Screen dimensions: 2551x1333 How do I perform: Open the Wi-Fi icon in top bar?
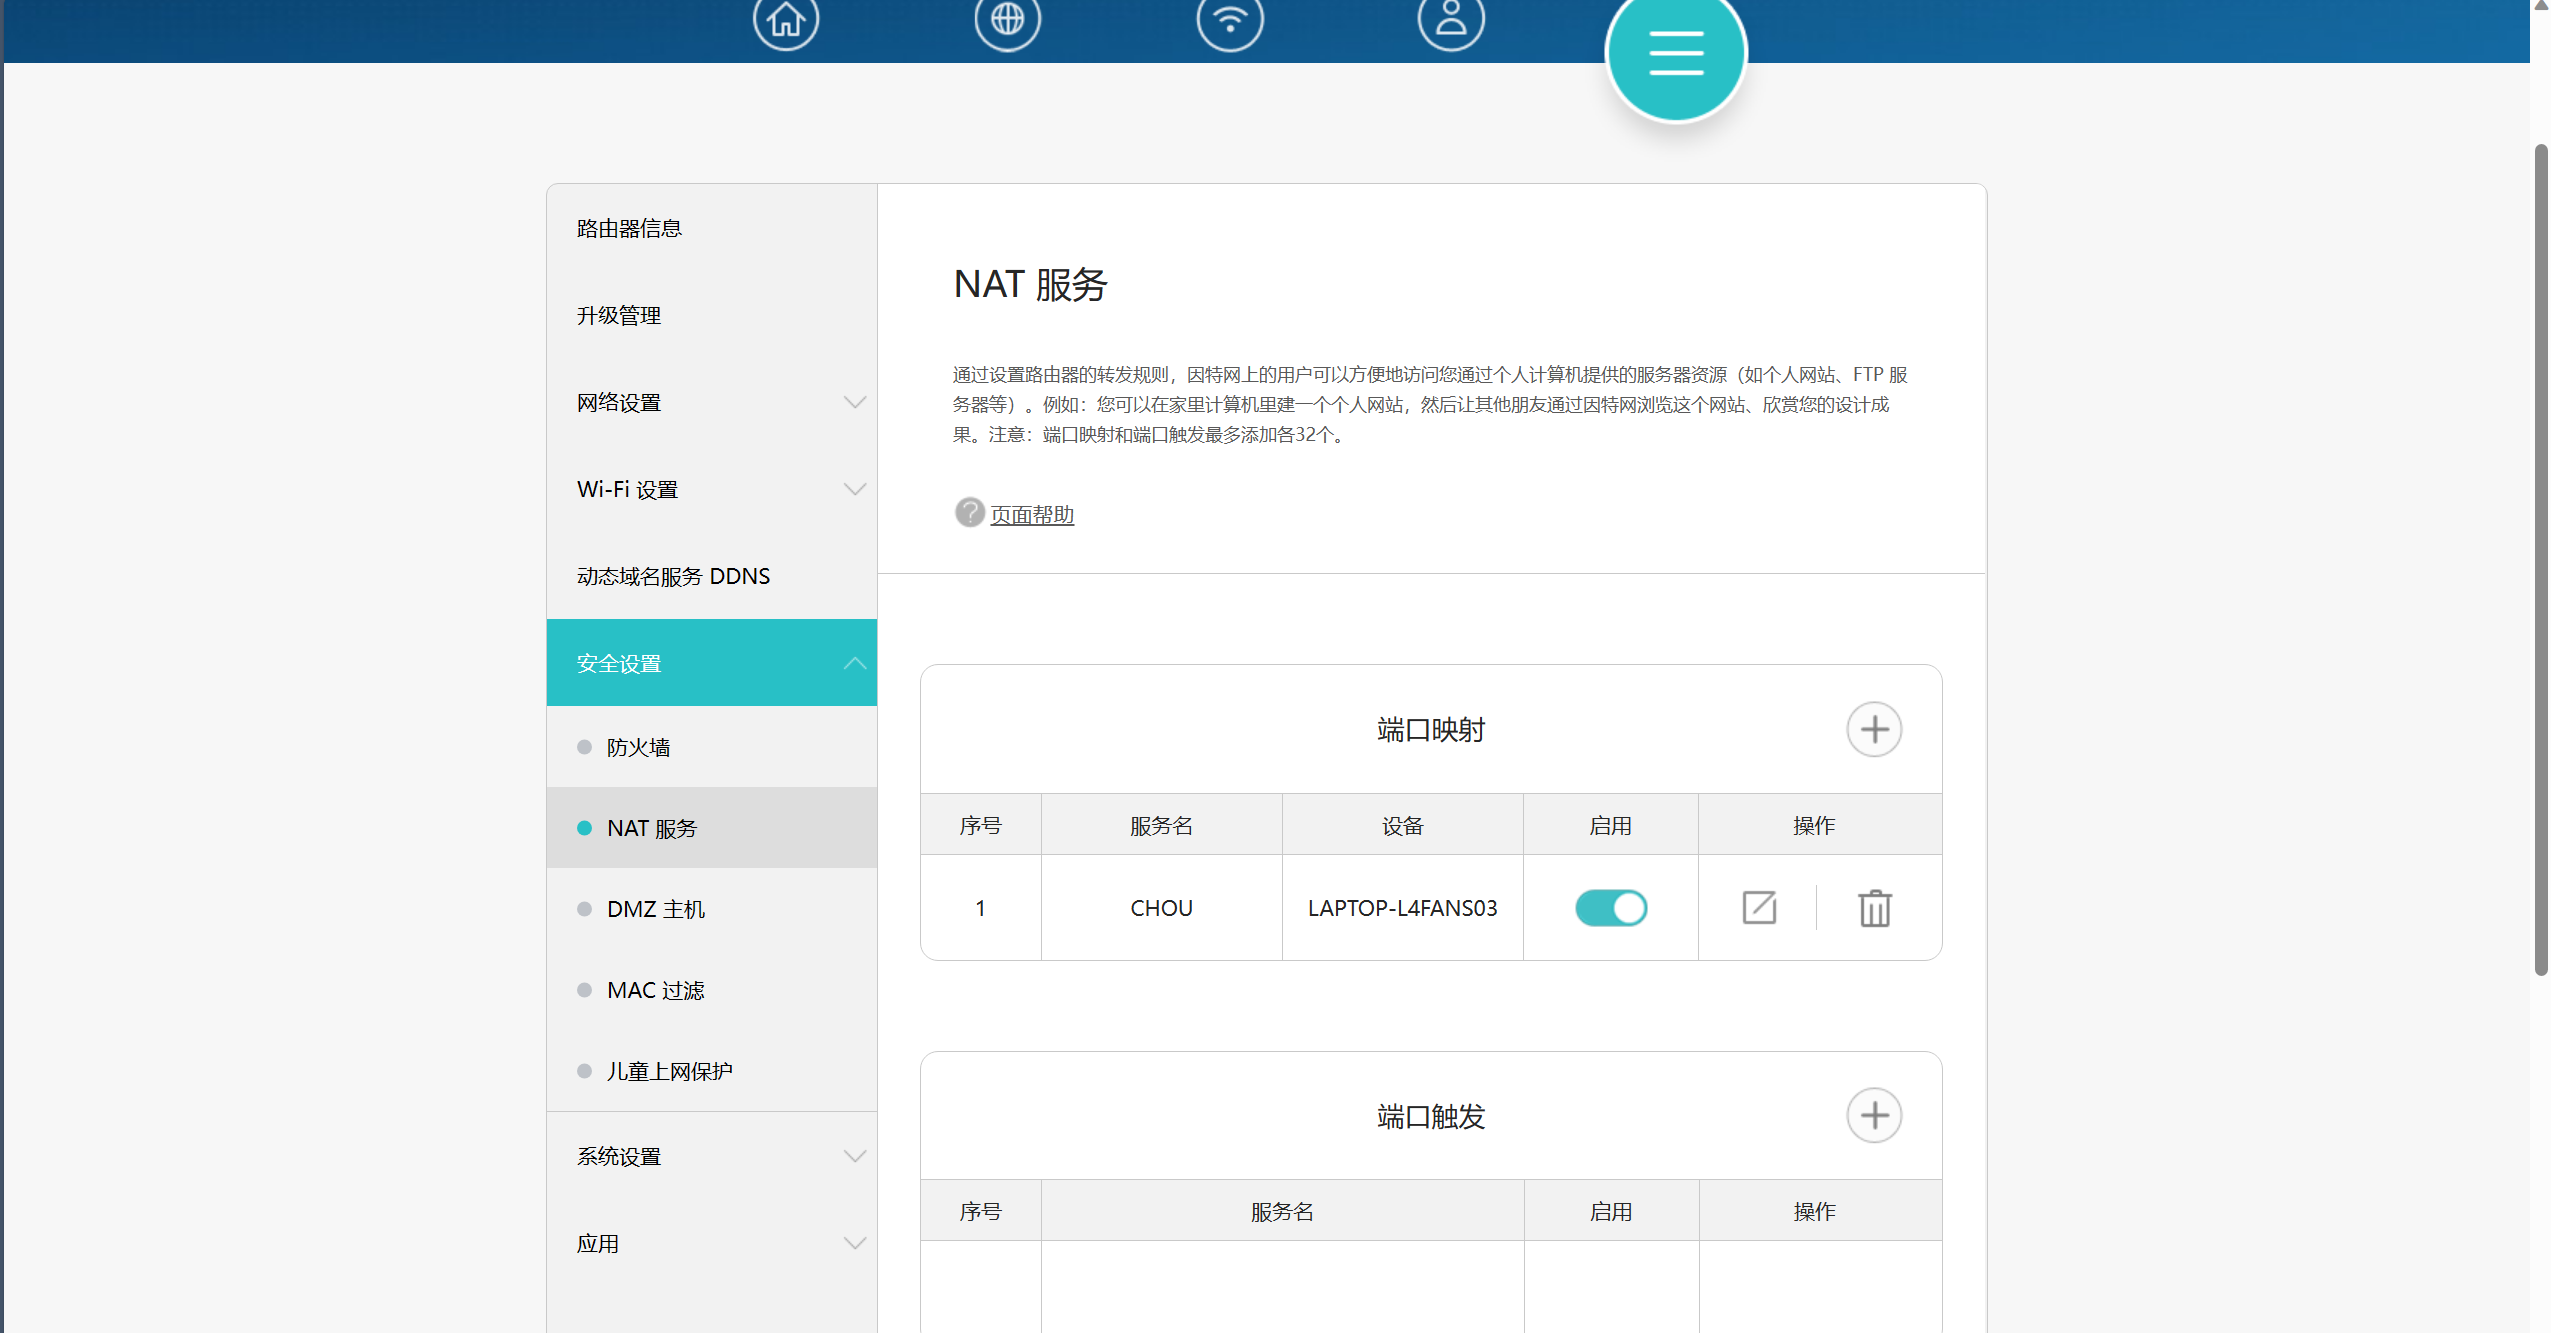[x=1229, y=18]
